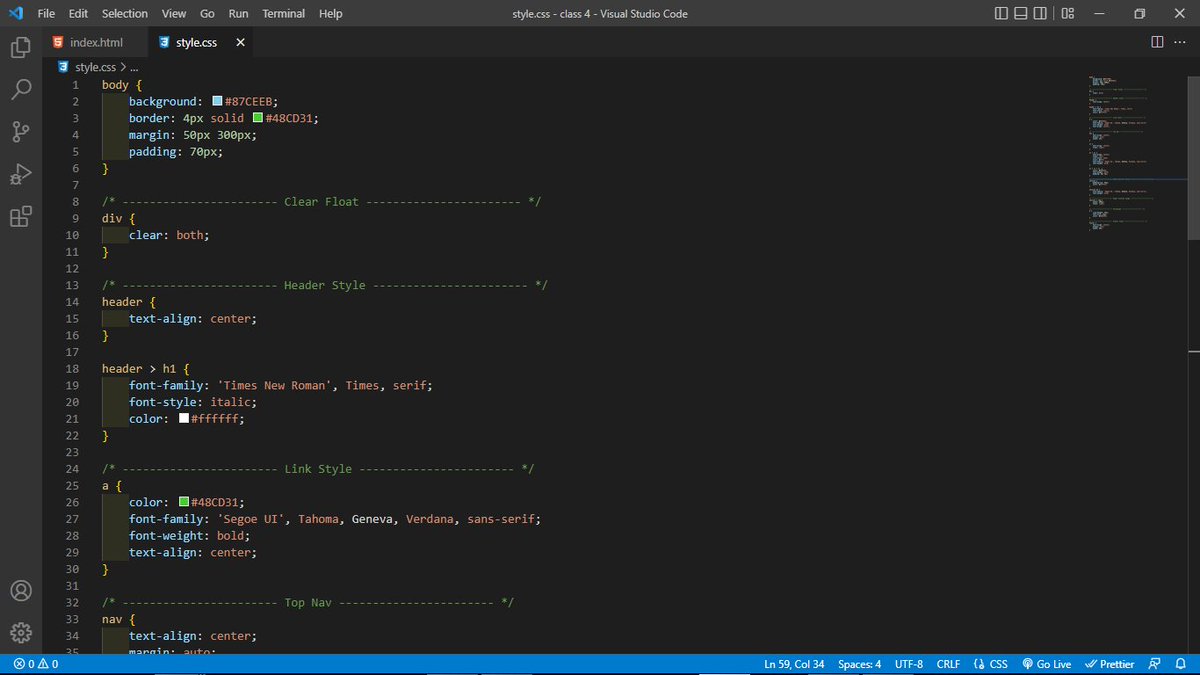Viewport: 1200px width, 675px height.
Task: Click the 'Segoe UI' font-family line
Action: click(x=335, y=519)
